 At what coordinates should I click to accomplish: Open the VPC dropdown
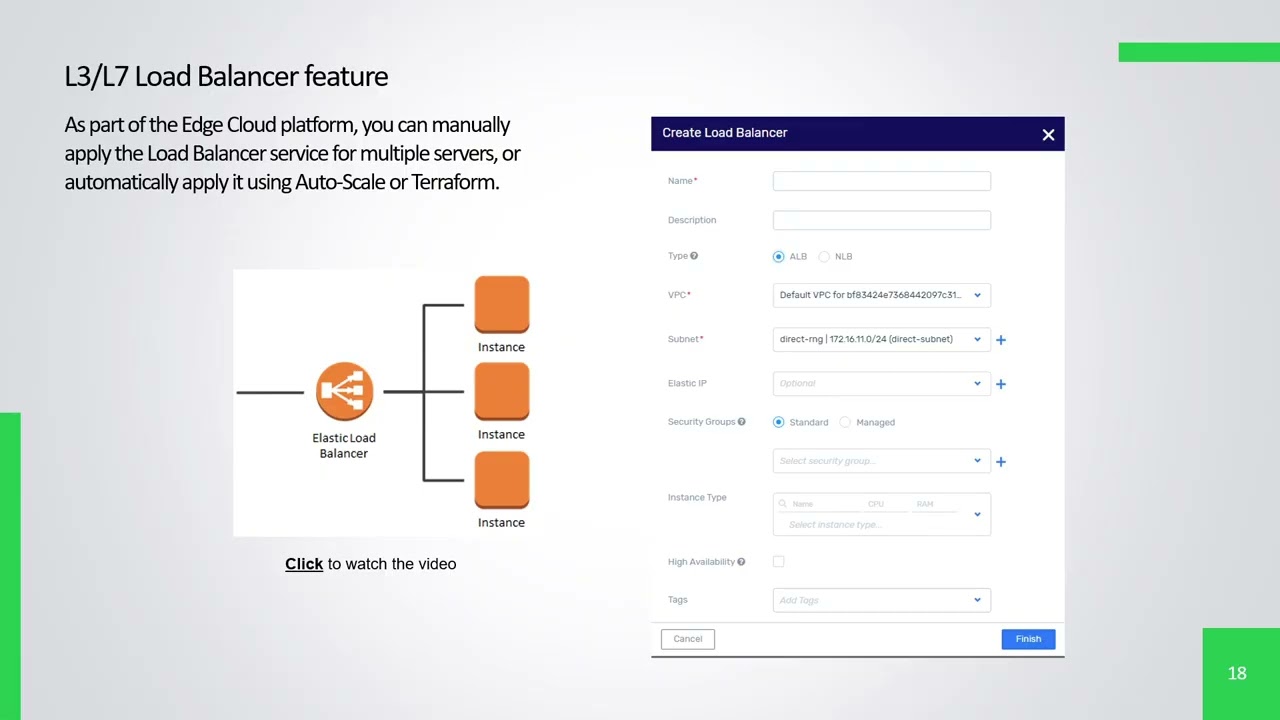coord(882,295)
